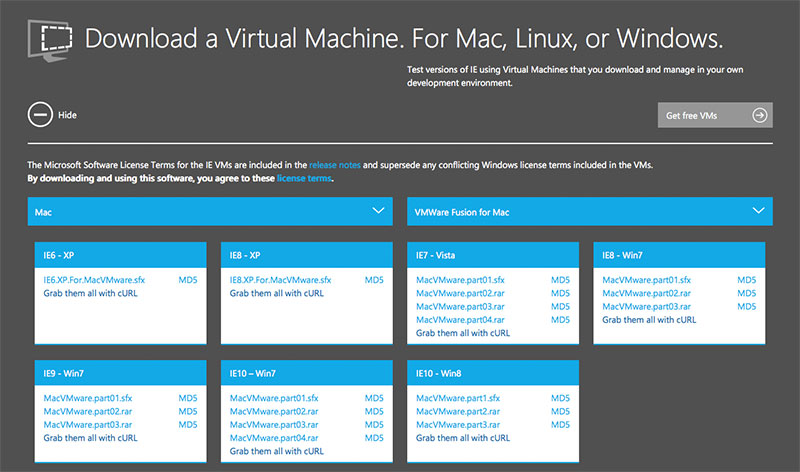Click the virtual machine monitor icon
The width and height of the screenshot is (800, 472).
[x=49, y=40]
